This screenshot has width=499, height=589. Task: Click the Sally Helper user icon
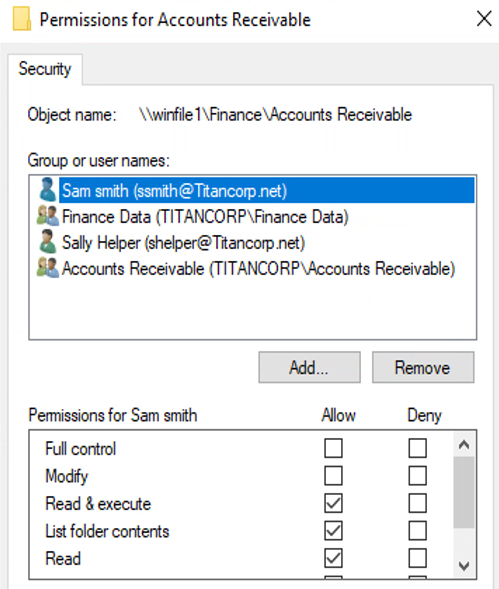point(48,241)
